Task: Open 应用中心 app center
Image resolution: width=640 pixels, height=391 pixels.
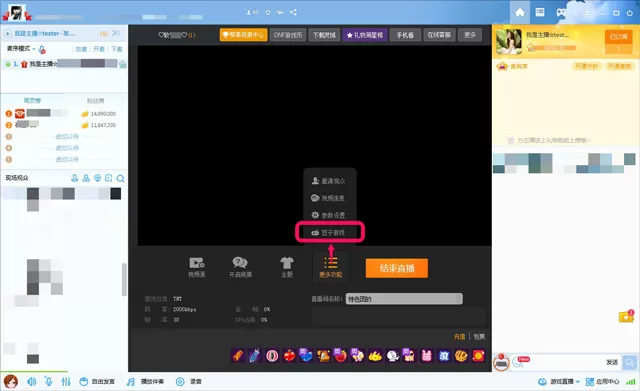Action: coord(602,382)
